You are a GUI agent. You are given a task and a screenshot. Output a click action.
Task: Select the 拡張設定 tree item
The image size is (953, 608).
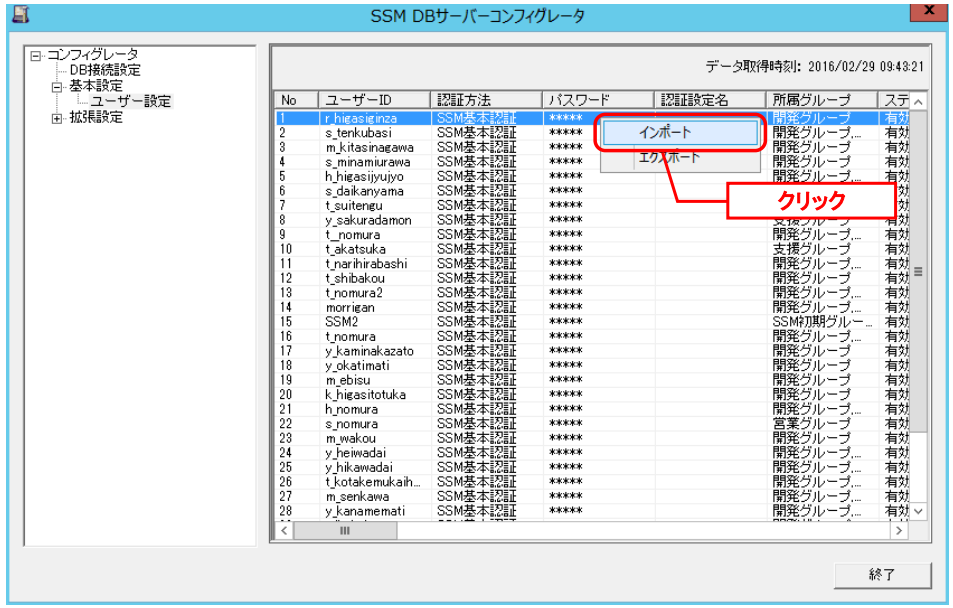click(x=96, y=117)
